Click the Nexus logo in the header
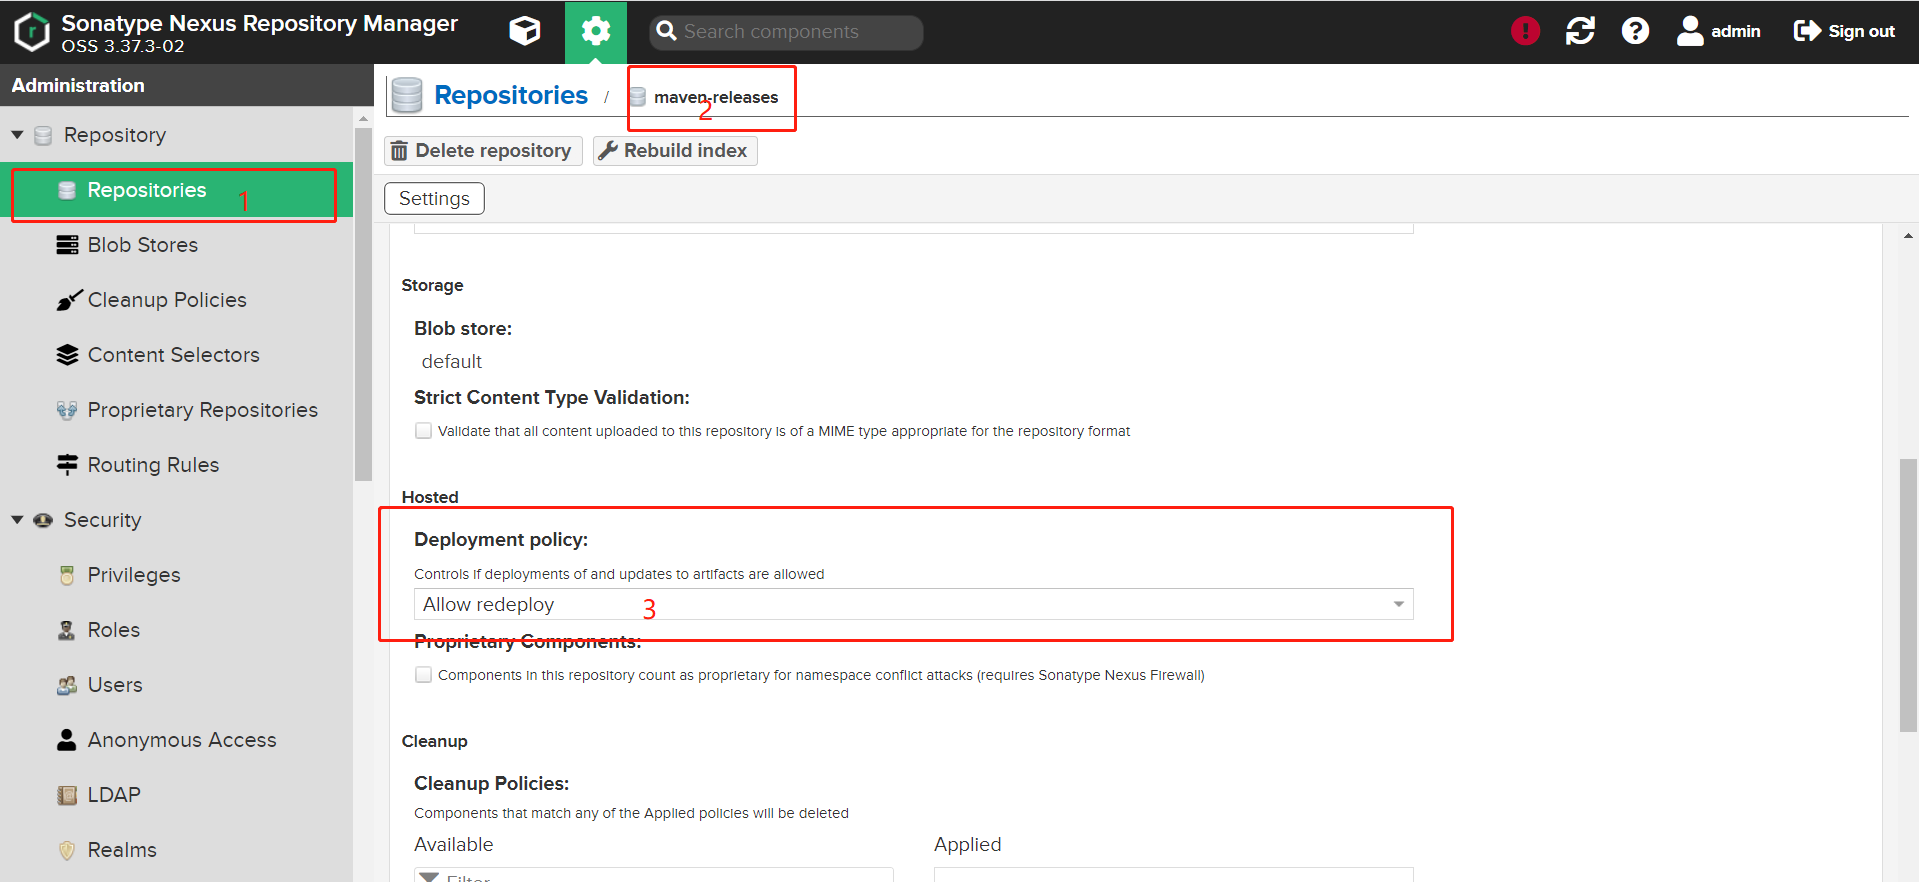 (x=31, y=31)
